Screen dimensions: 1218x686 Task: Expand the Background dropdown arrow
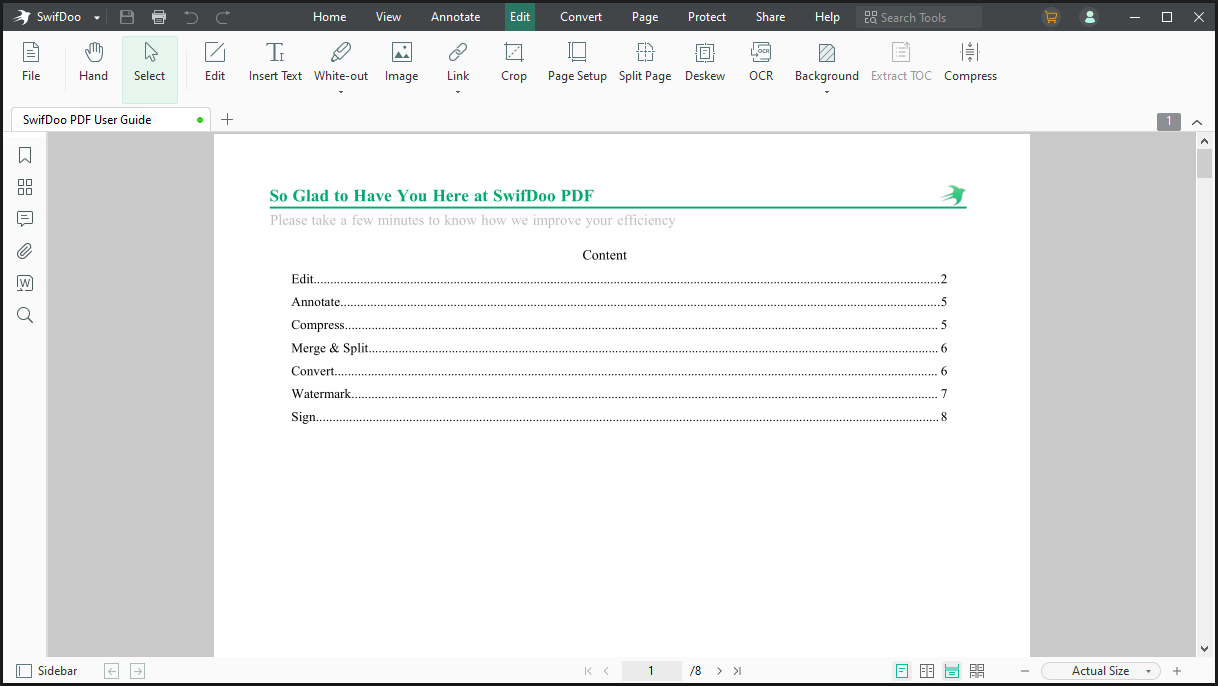tap(827, 92)
